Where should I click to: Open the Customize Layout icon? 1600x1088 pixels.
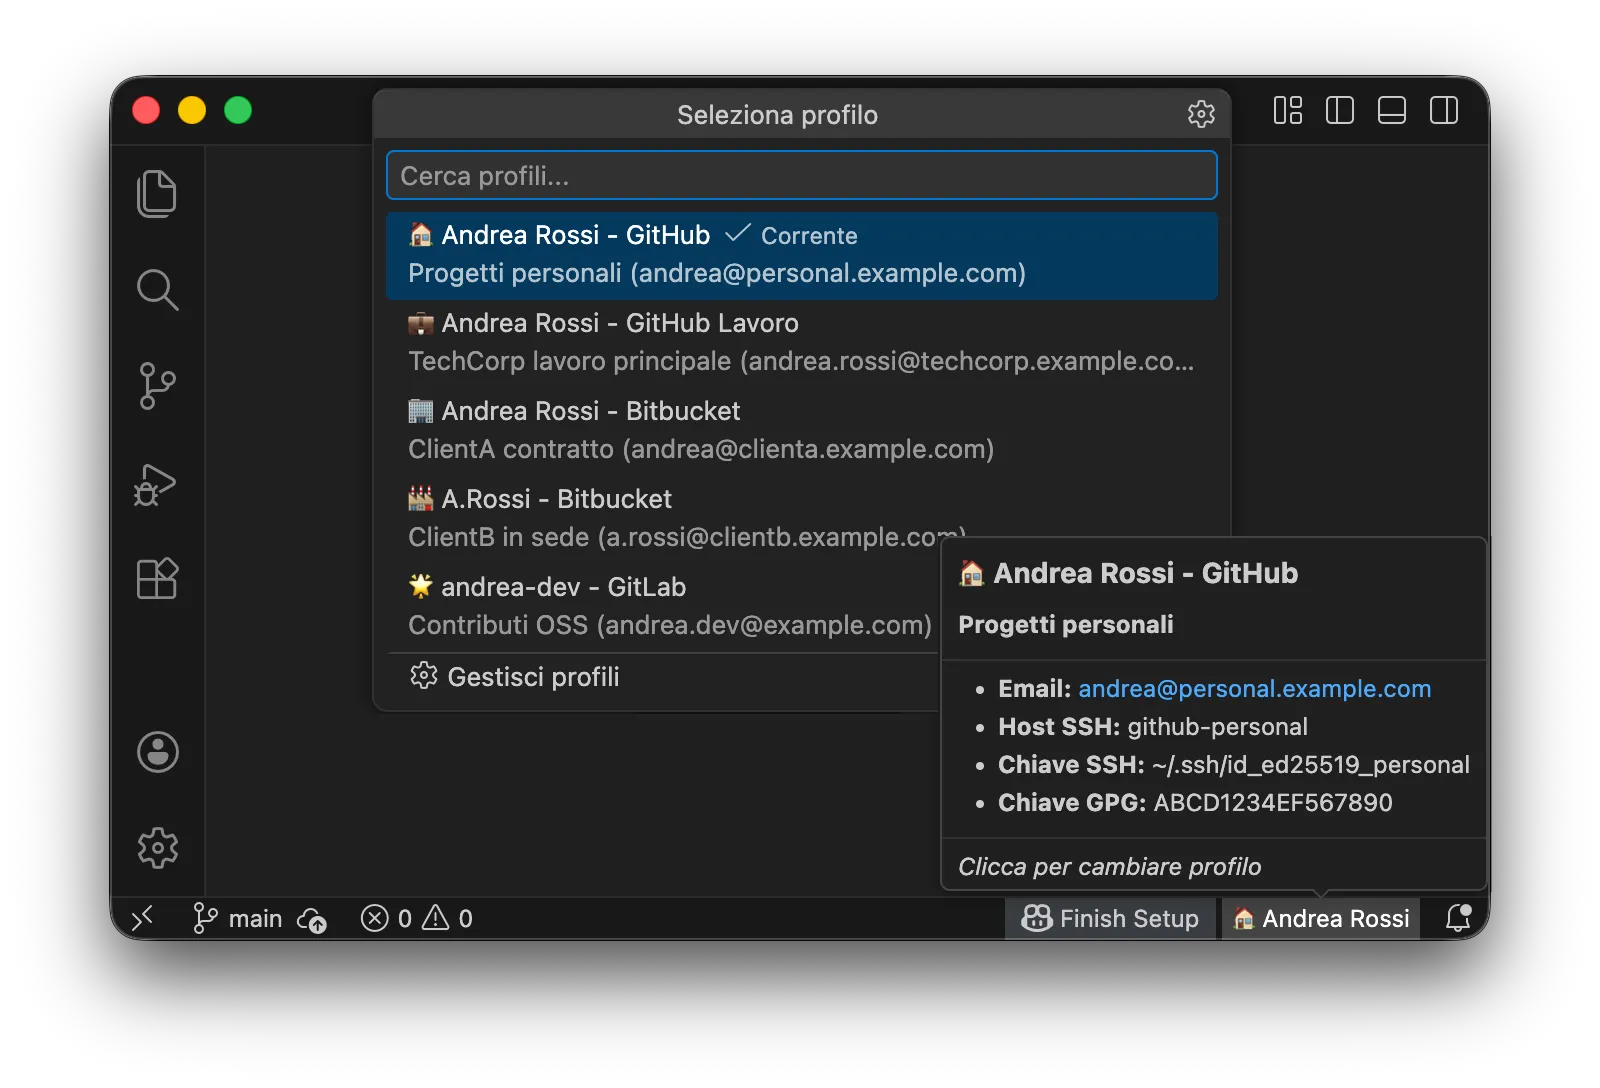(x=1288, y=110)
